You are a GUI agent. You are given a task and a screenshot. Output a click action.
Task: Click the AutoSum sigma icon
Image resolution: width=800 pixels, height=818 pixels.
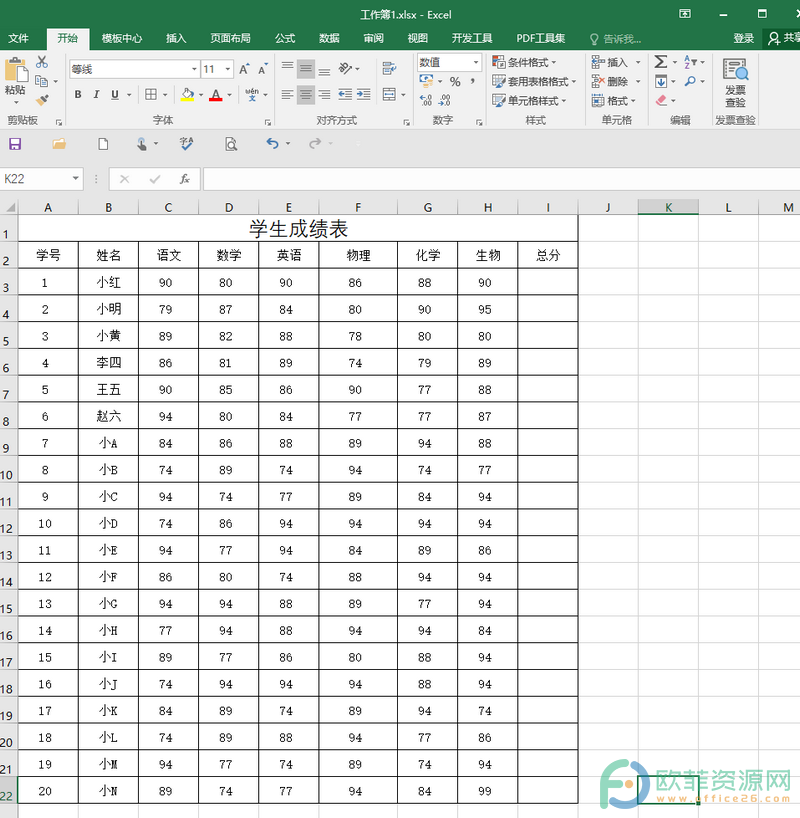661,62
